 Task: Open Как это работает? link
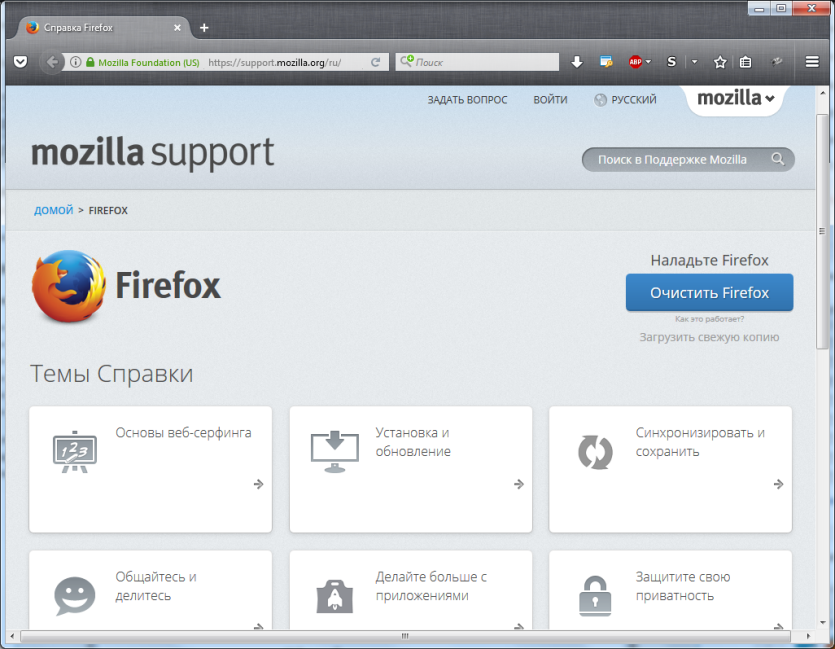click(709, 319)
